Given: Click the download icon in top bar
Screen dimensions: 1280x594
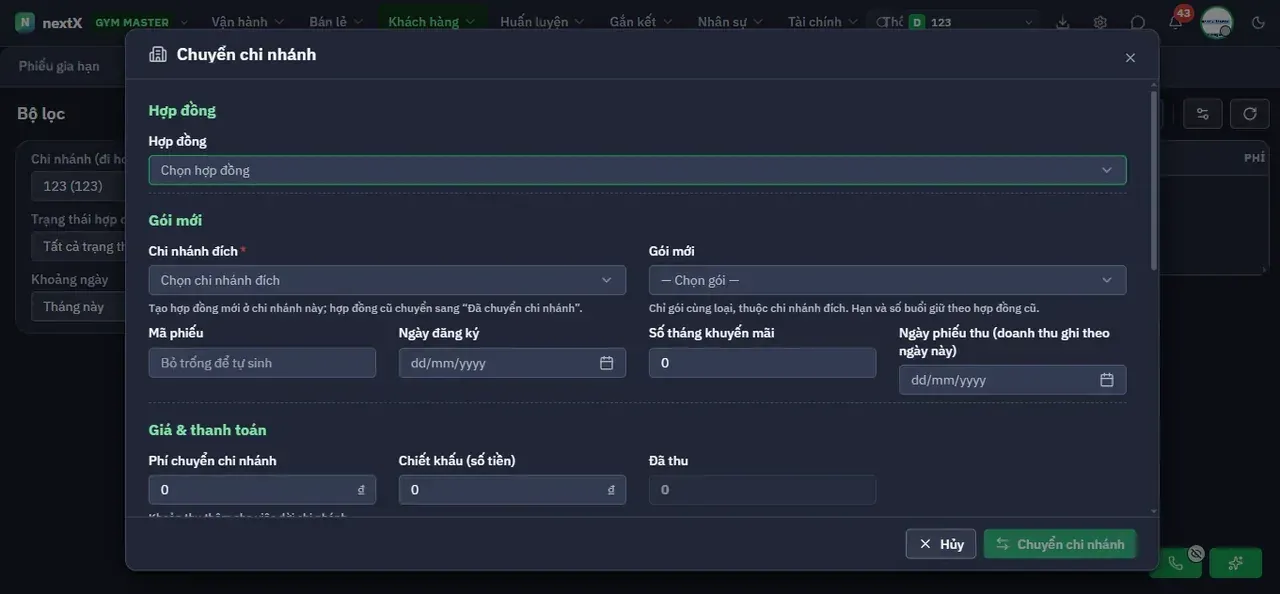Looking at the screenshot, I should (1063, 22).
